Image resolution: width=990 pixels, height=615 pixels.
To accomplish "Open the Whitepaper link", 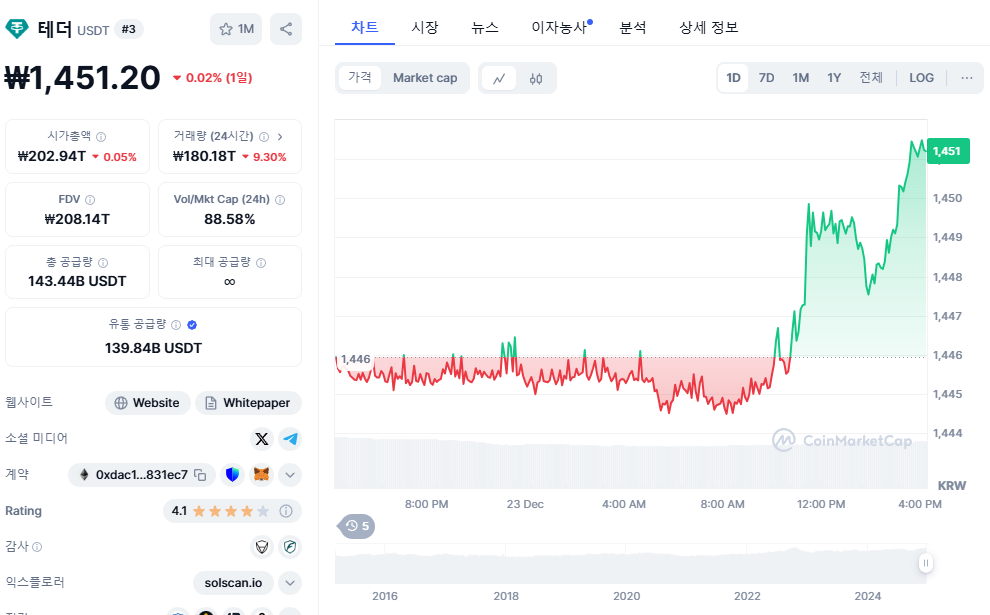I will (248, 403).
